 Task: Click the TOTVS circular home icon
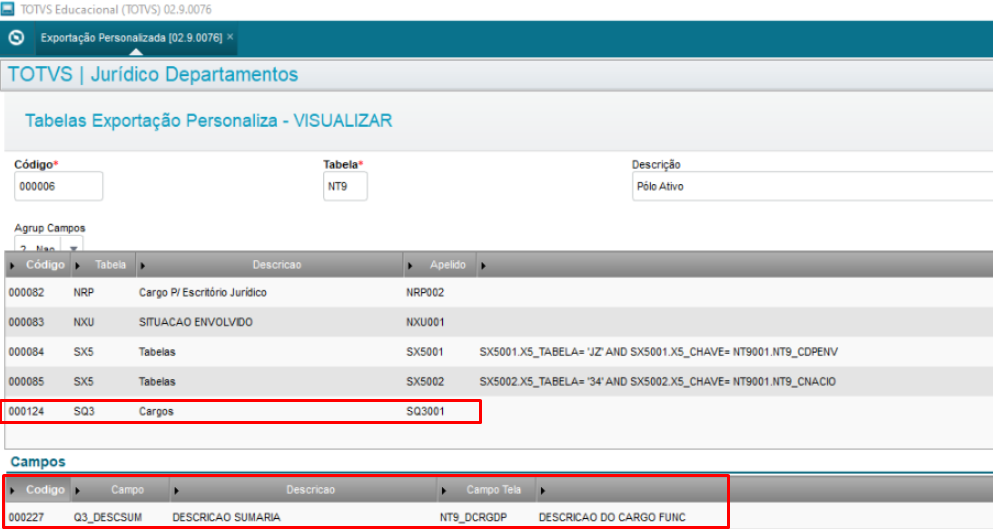[x=16, y=38]
